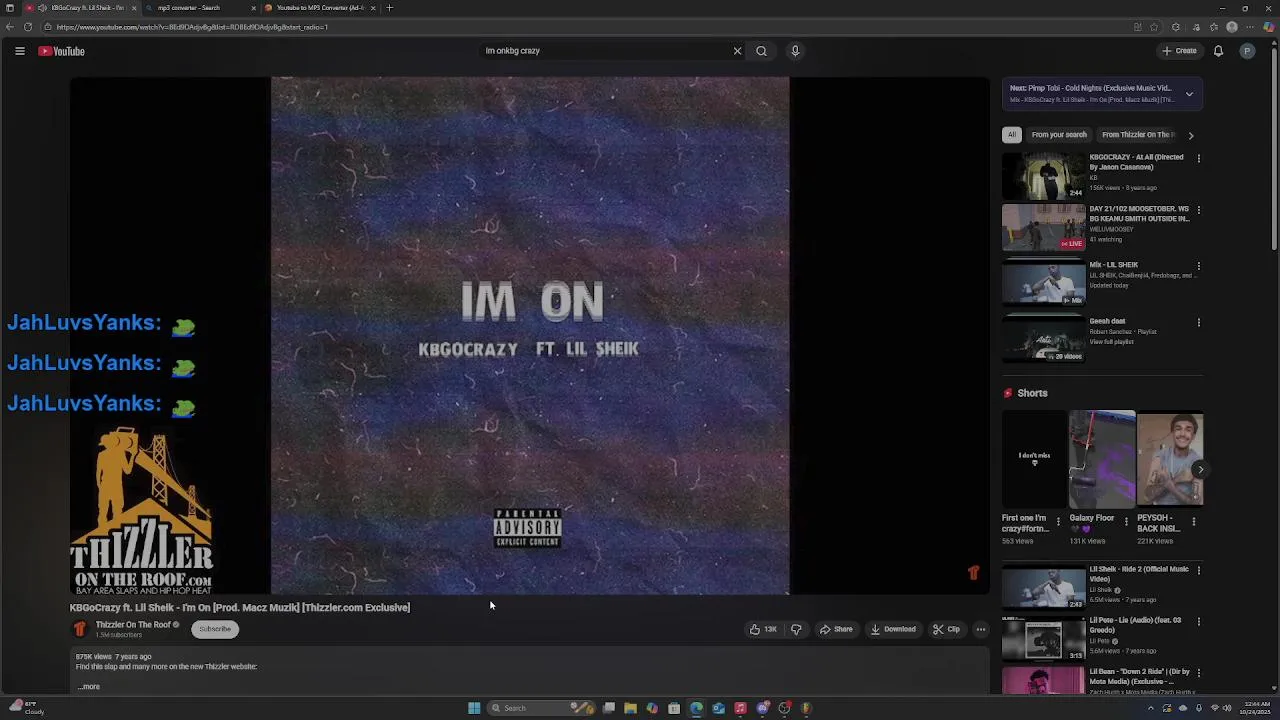Image resolution: width=1280 pixels, height=720 pixels.
Task: Switch to the Youtube to MP3 Converter tab
Action: (320, 8)
